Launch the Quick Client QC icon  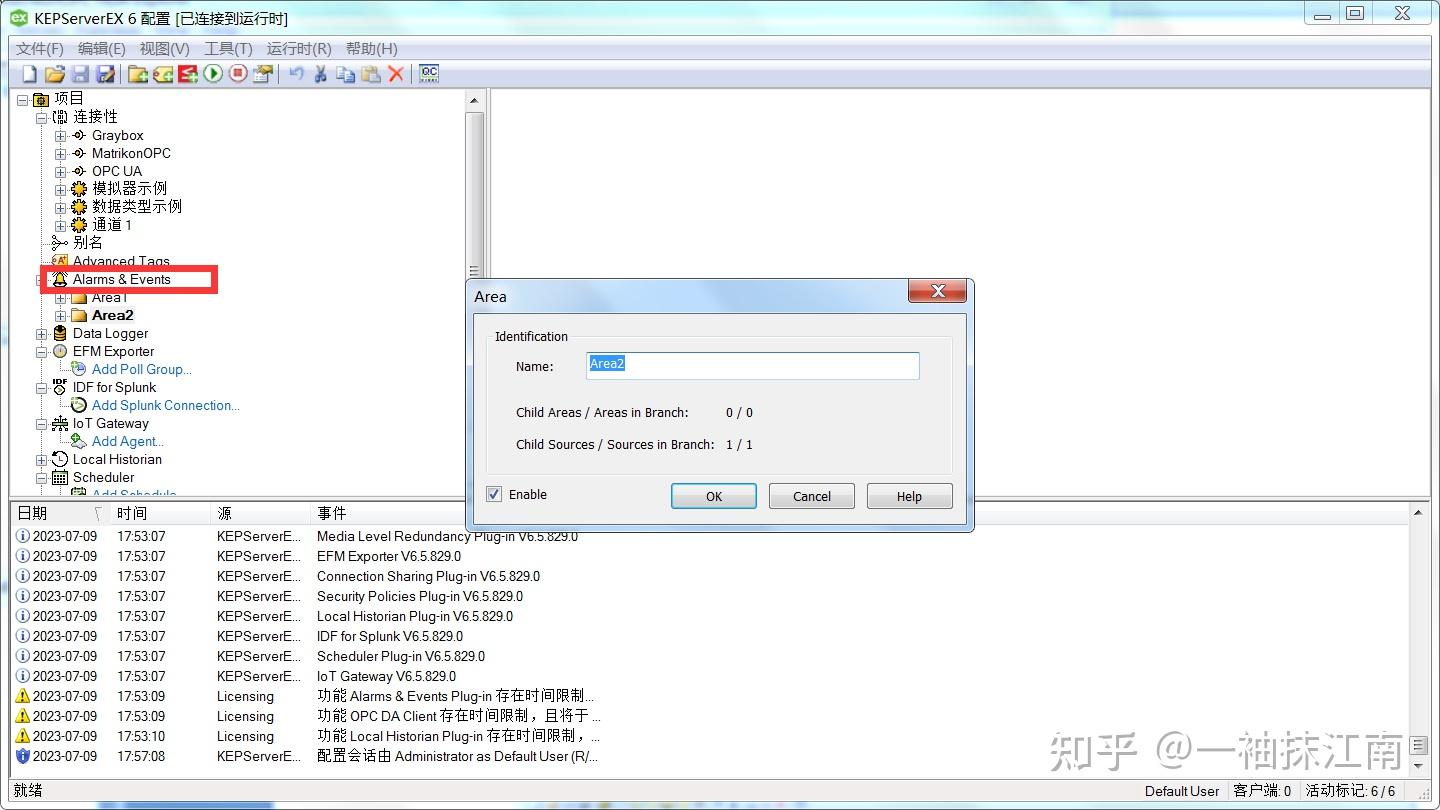(429, 74)
